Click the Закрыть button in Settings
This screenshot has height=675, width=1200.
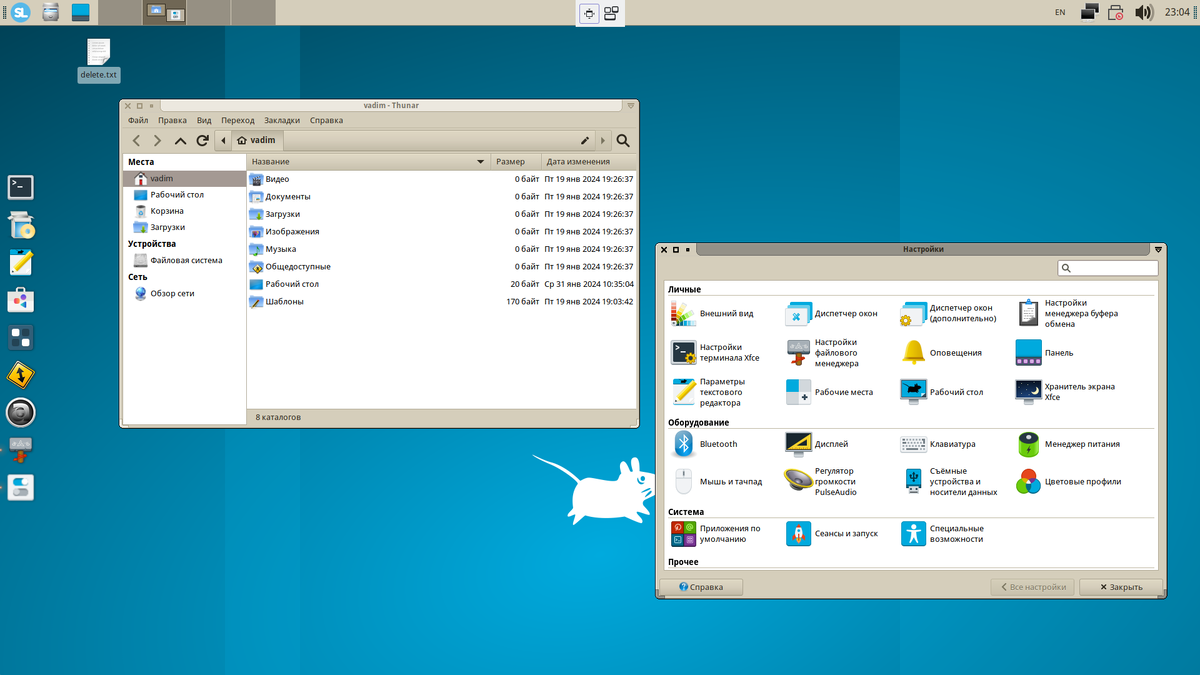coord(1119,586)
